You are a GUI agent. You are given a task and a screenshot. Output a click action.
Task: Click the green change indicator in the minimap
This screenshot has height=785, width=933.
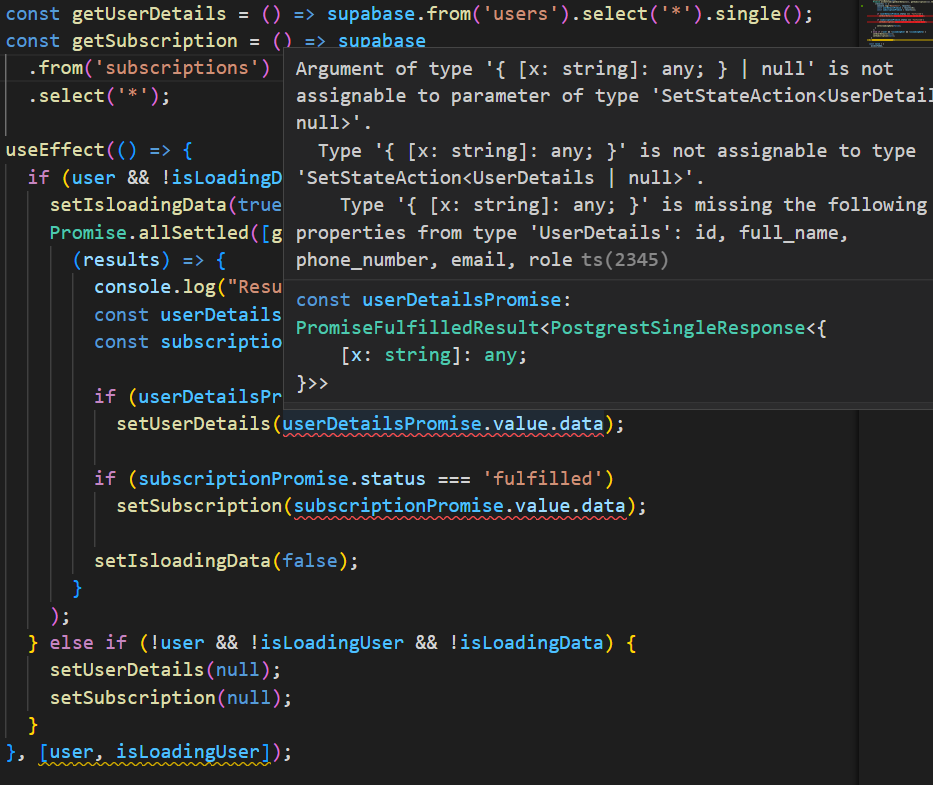tap(862, 6)
